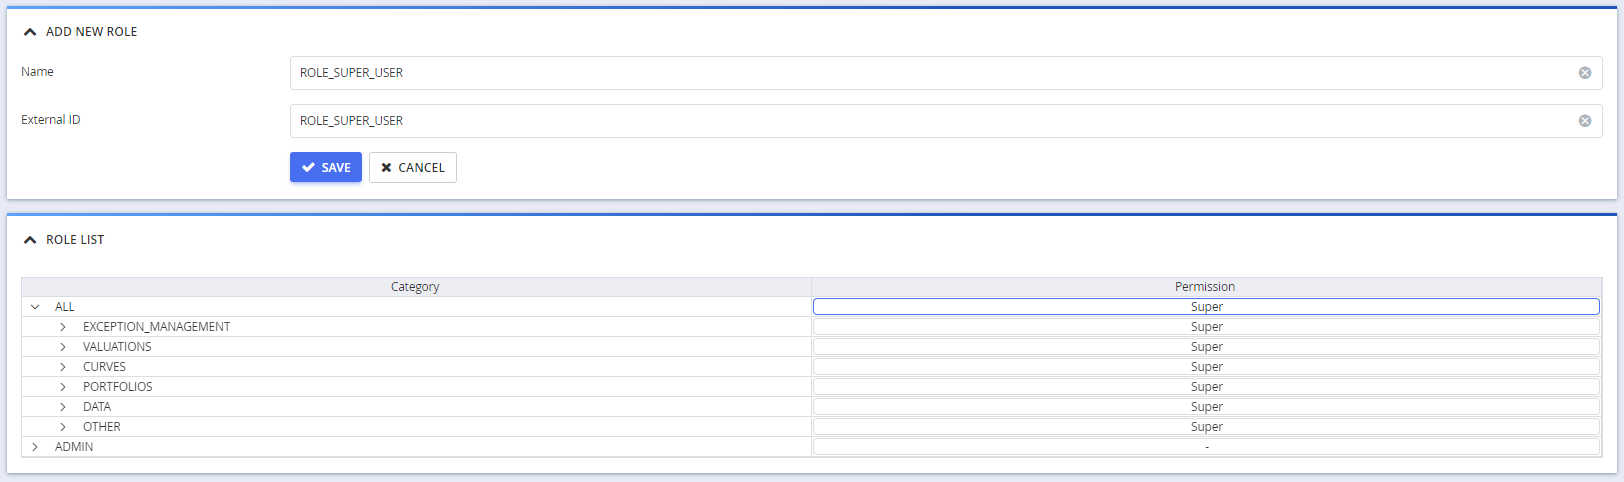
Task: Focus the External ID input field
Action: click(930, 121)
